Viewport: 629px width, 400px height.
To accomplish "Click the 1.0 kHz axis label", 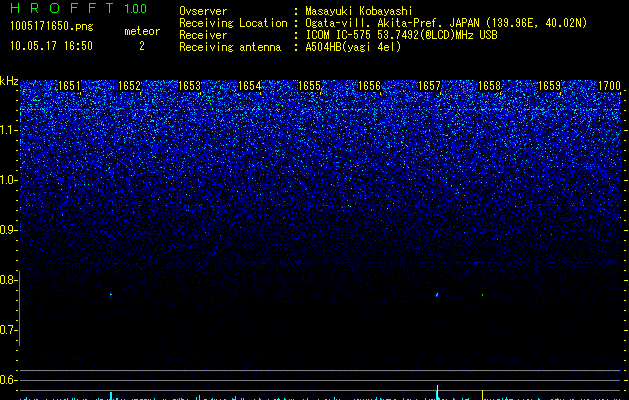I will pos(8,180).
